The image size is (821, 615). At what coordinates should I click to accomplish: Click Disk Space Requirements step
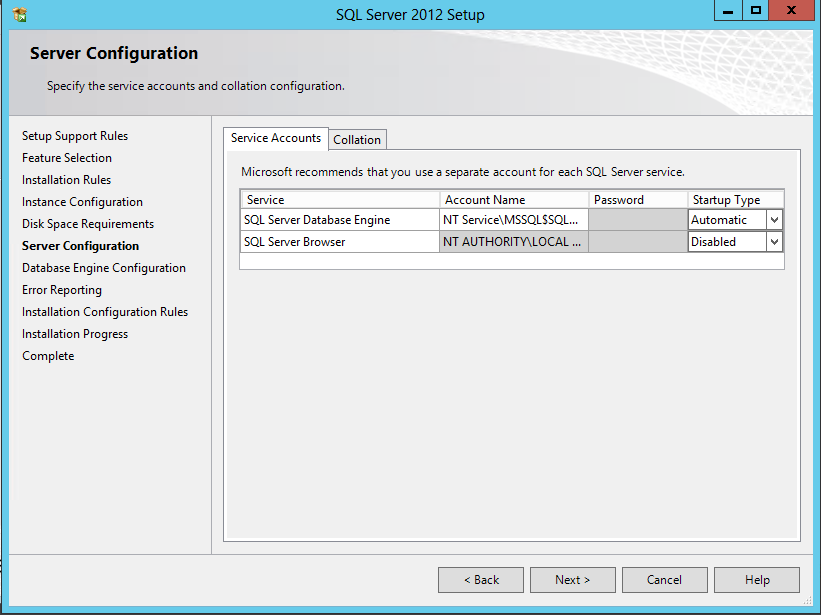pyautogui.click(x=88, y=224)
